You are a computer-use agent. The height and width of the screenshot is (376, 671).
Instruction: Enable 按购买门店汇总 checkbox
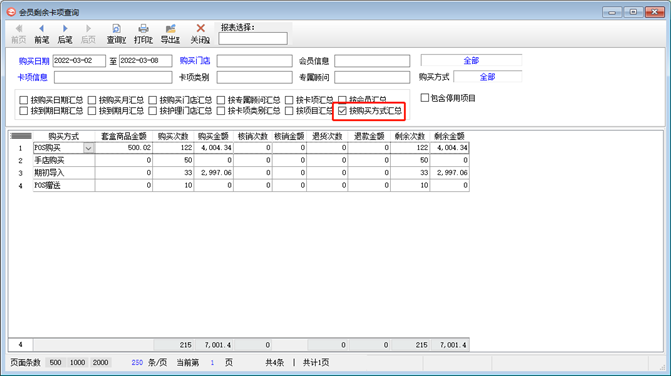(x=152, y=100)
